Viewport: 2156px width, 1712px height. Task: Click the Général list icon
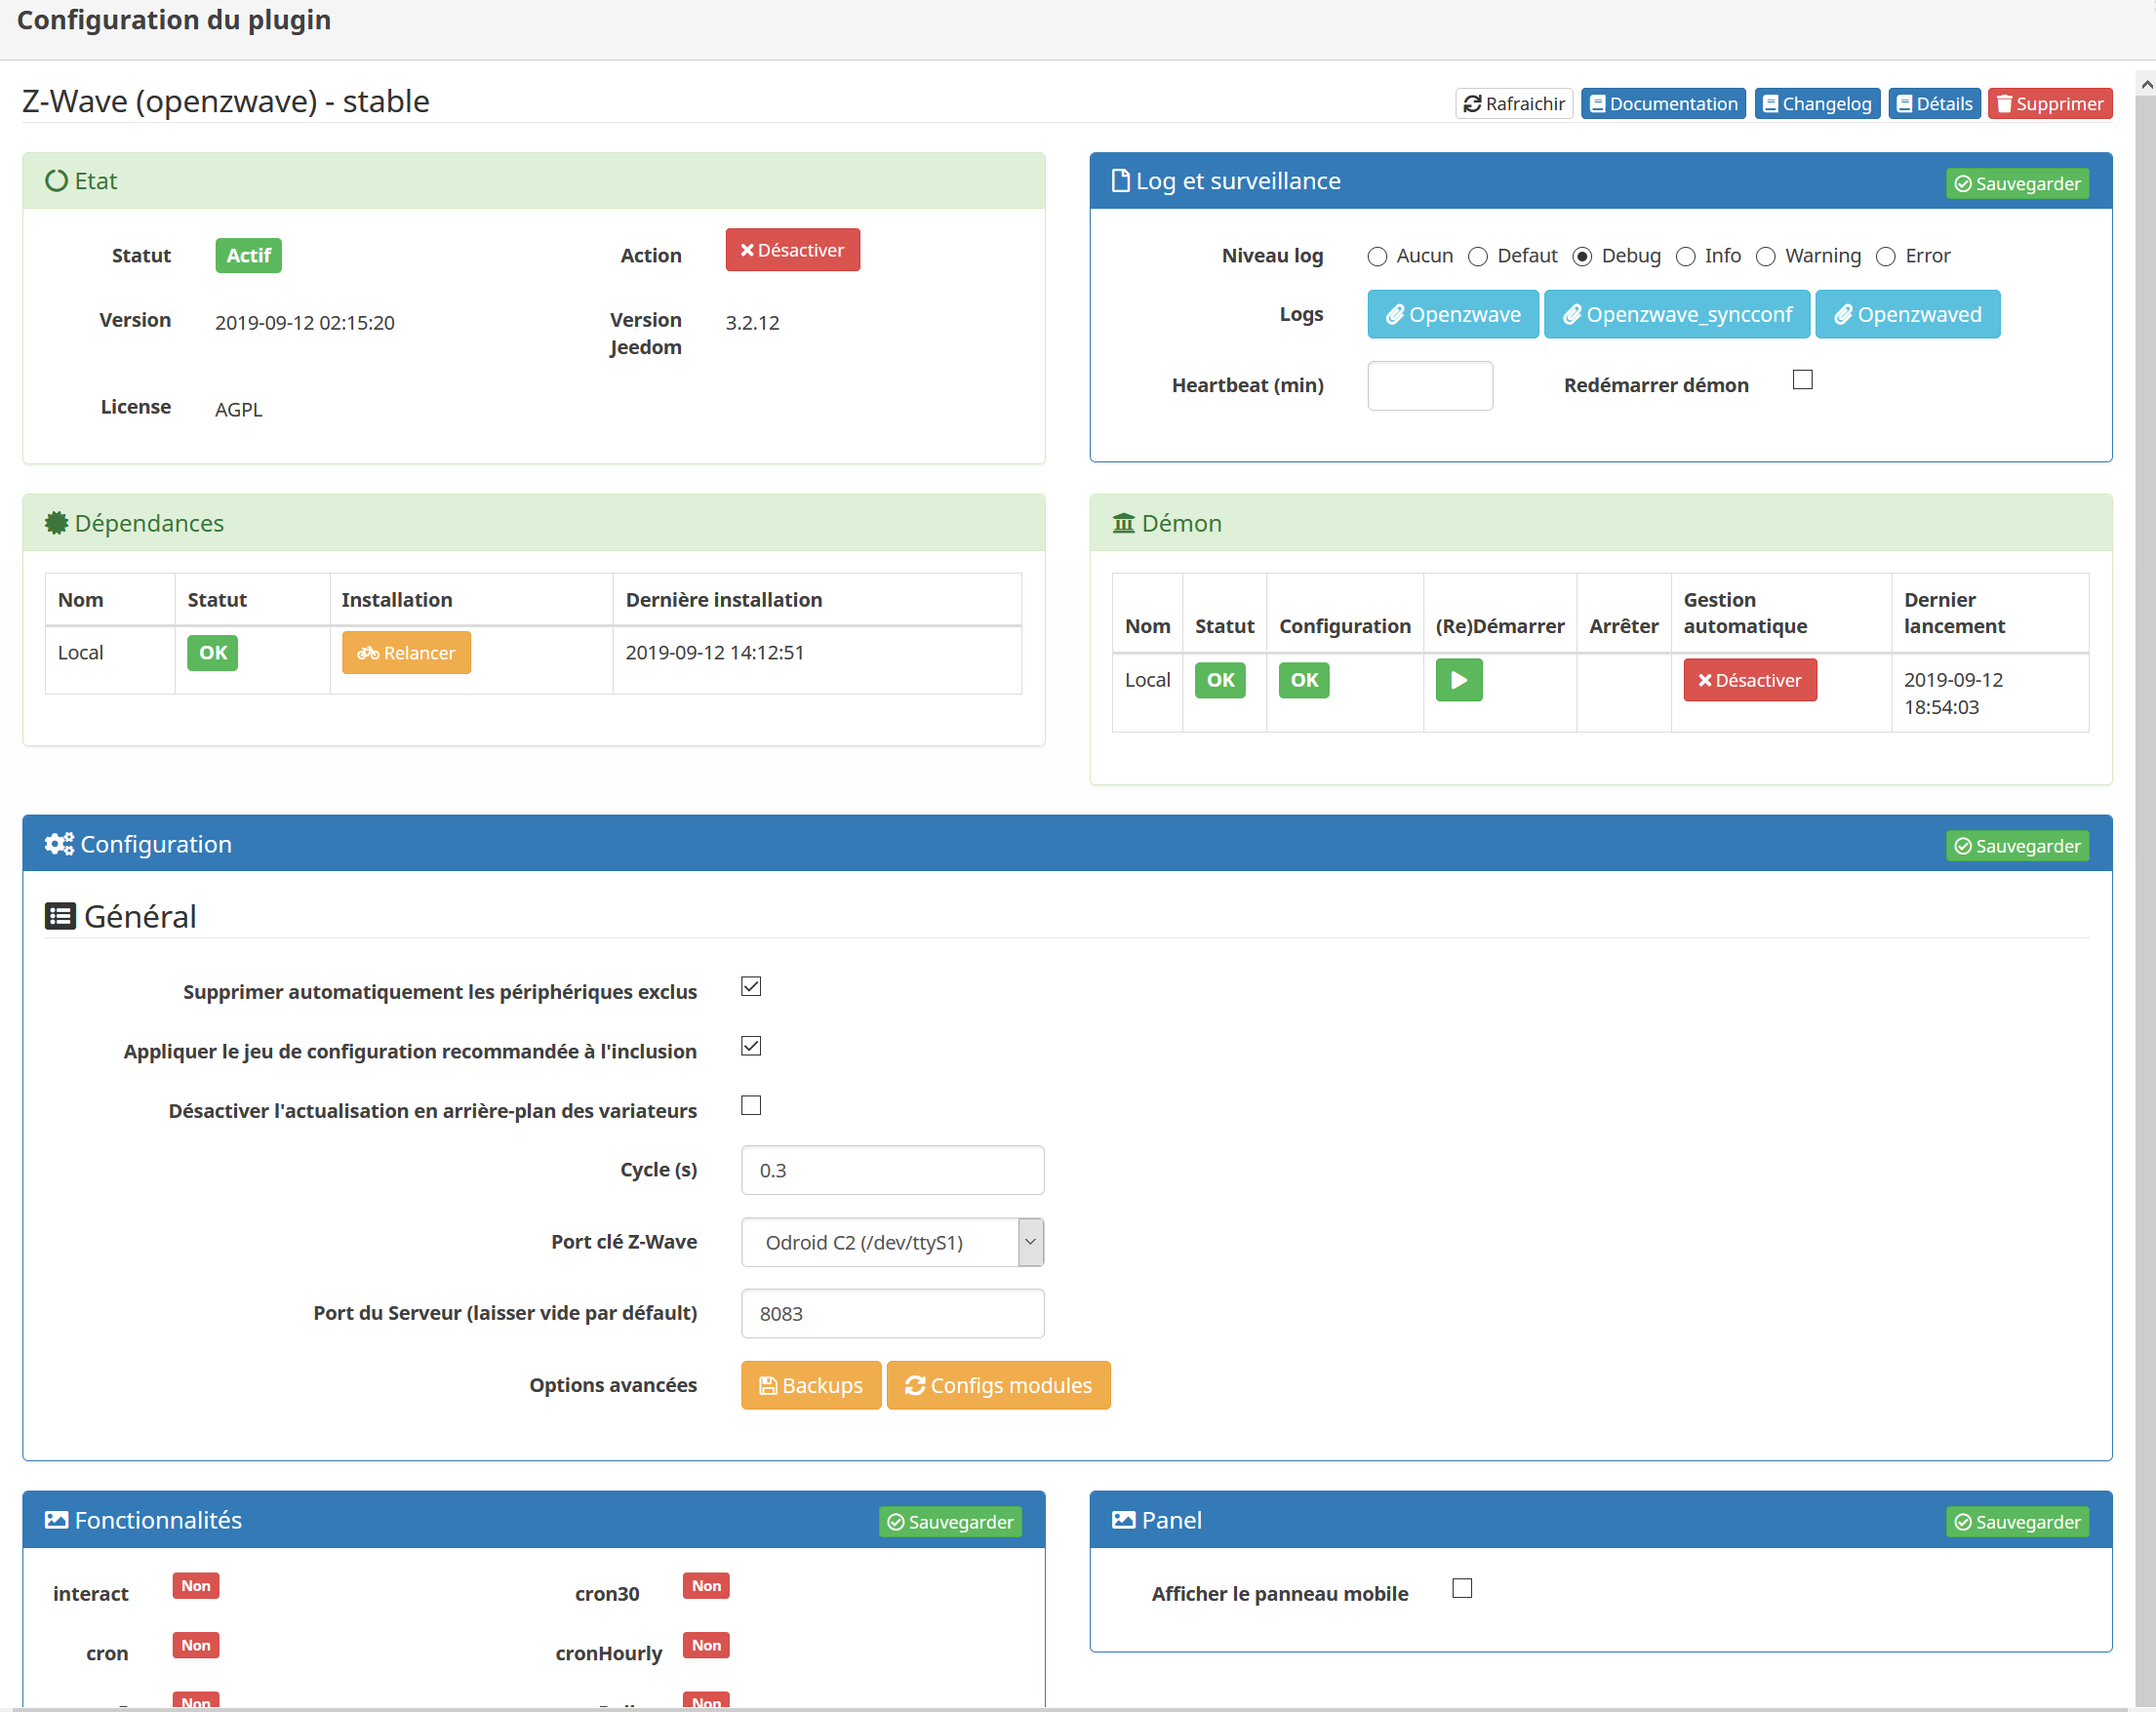click(x=60, y=917)
